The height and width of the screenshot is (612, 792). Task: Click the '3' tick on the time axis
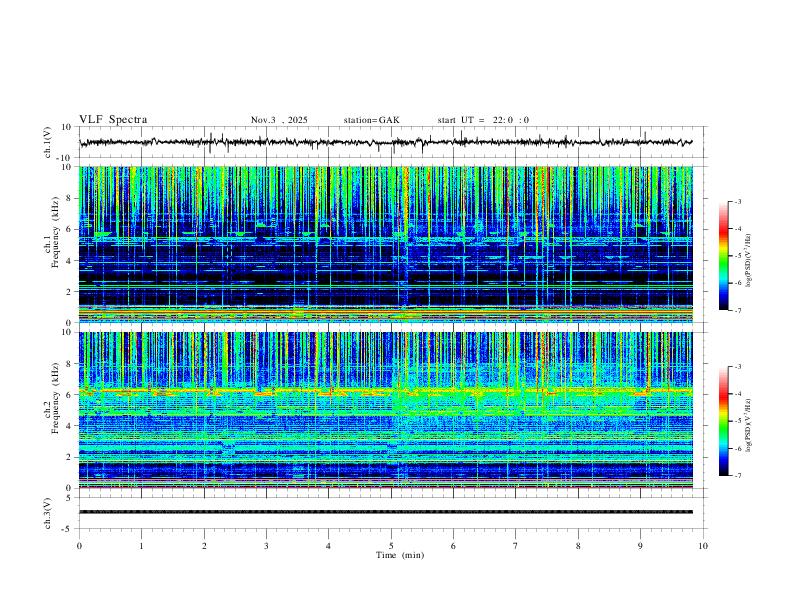point(266,546)
